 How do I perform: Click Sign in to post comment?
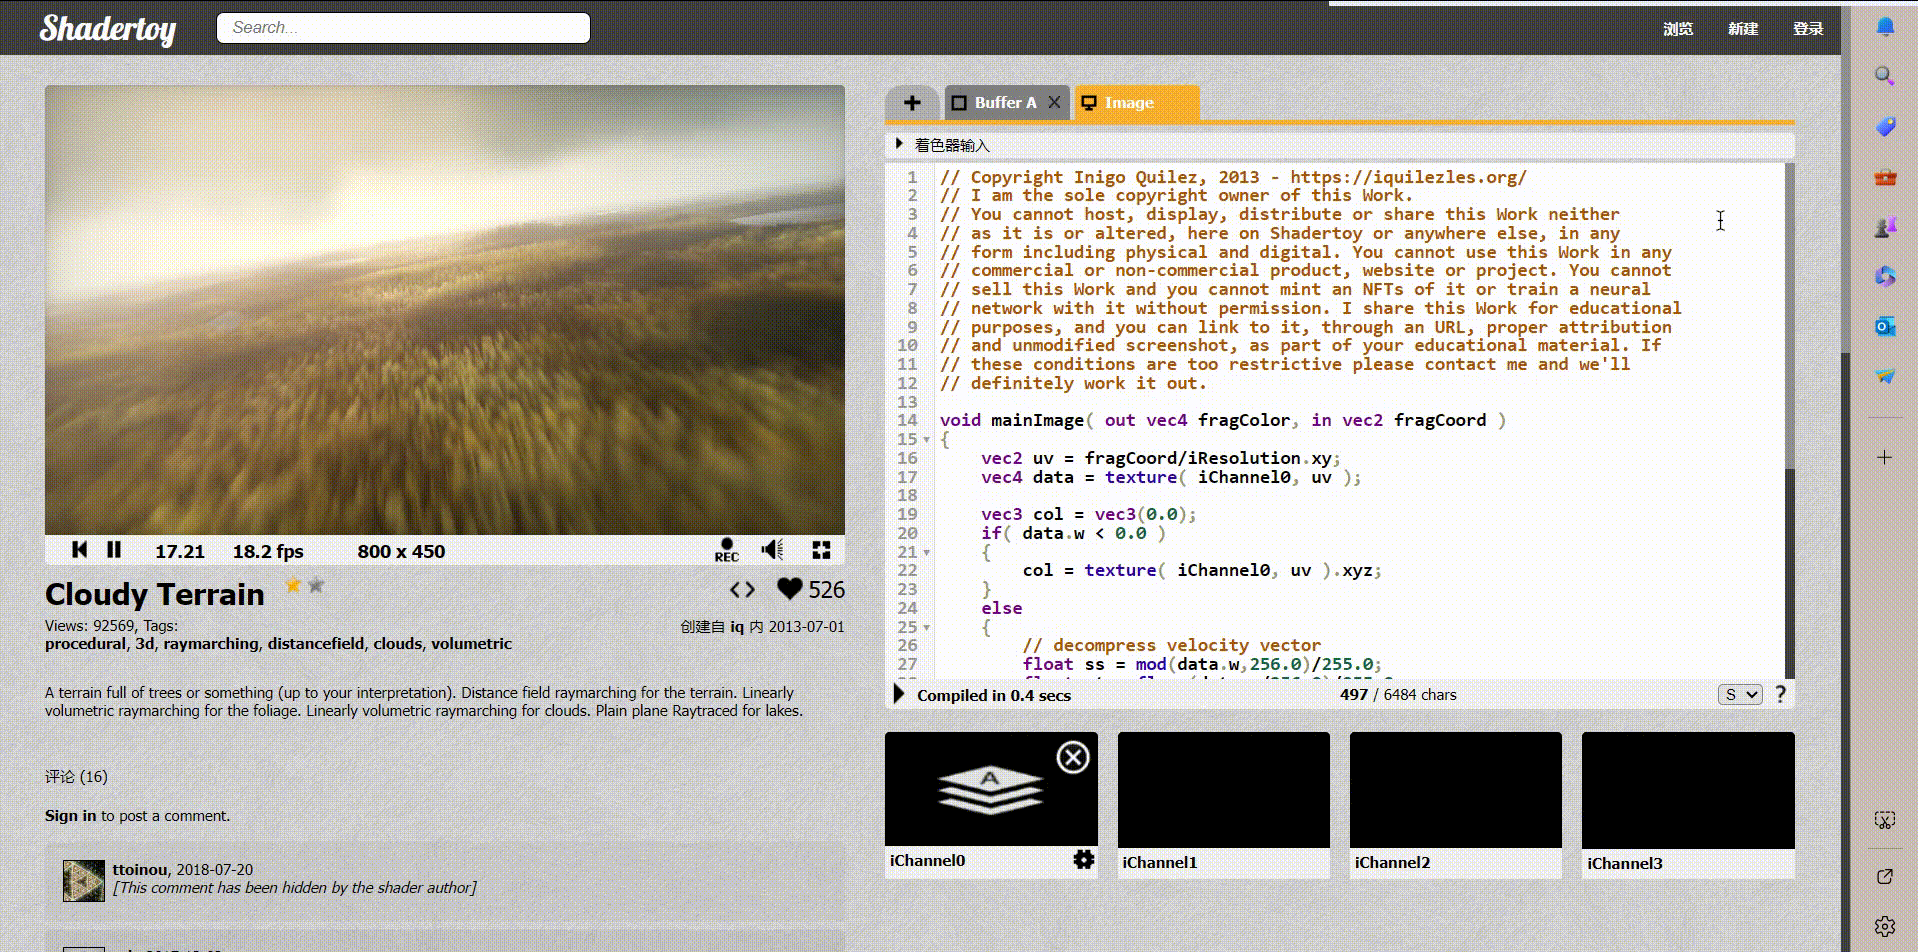[x=71, y=816]
